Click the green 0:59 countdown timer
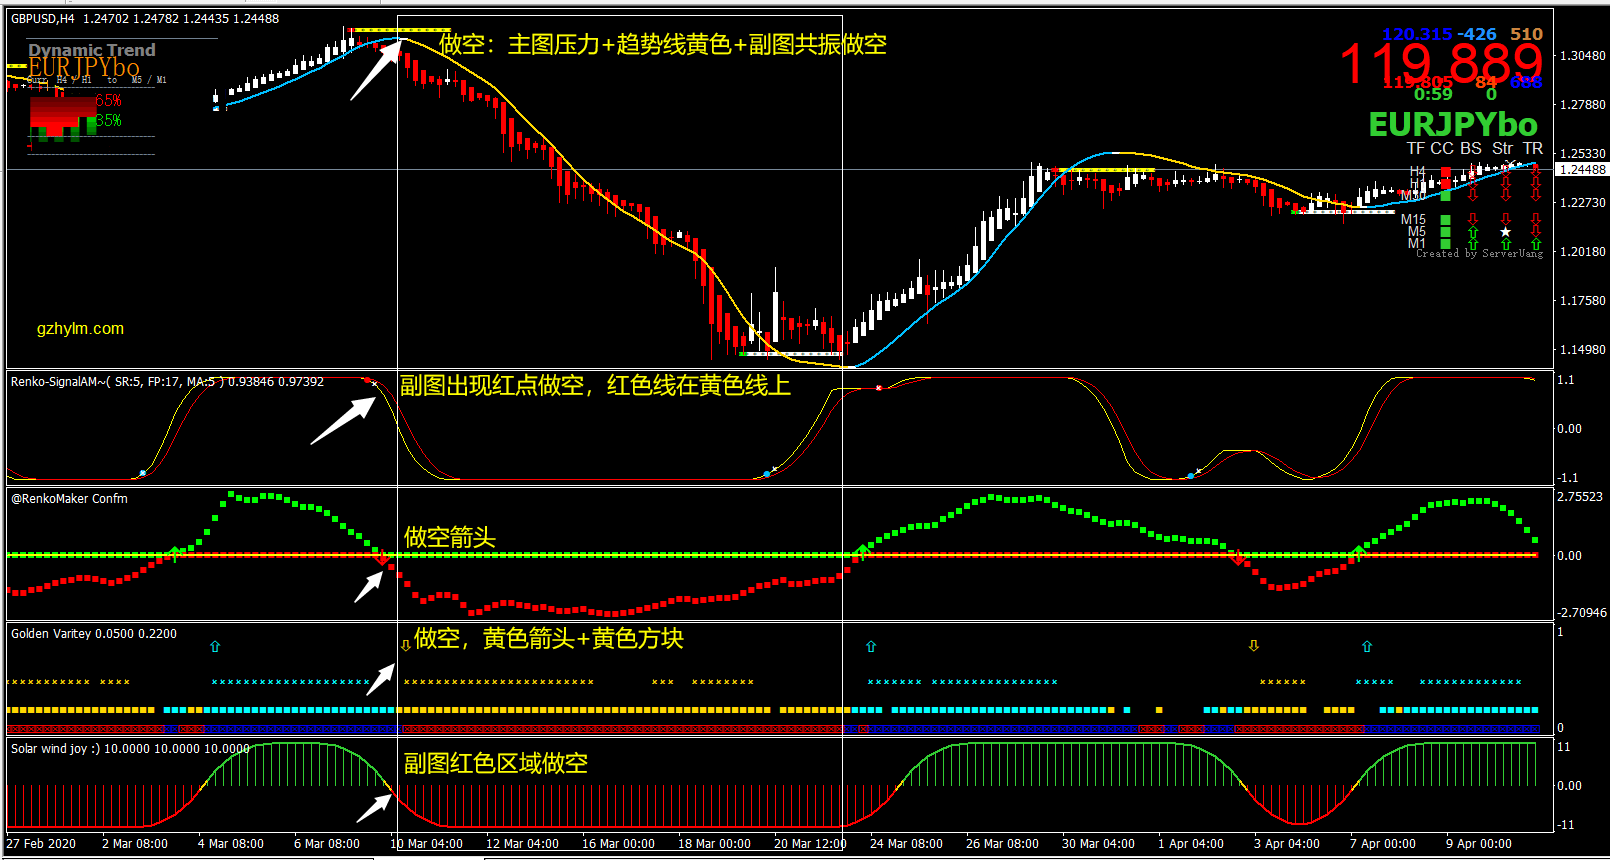The width and height of the screenshot is (1610, 860). tap(1433, 94)
